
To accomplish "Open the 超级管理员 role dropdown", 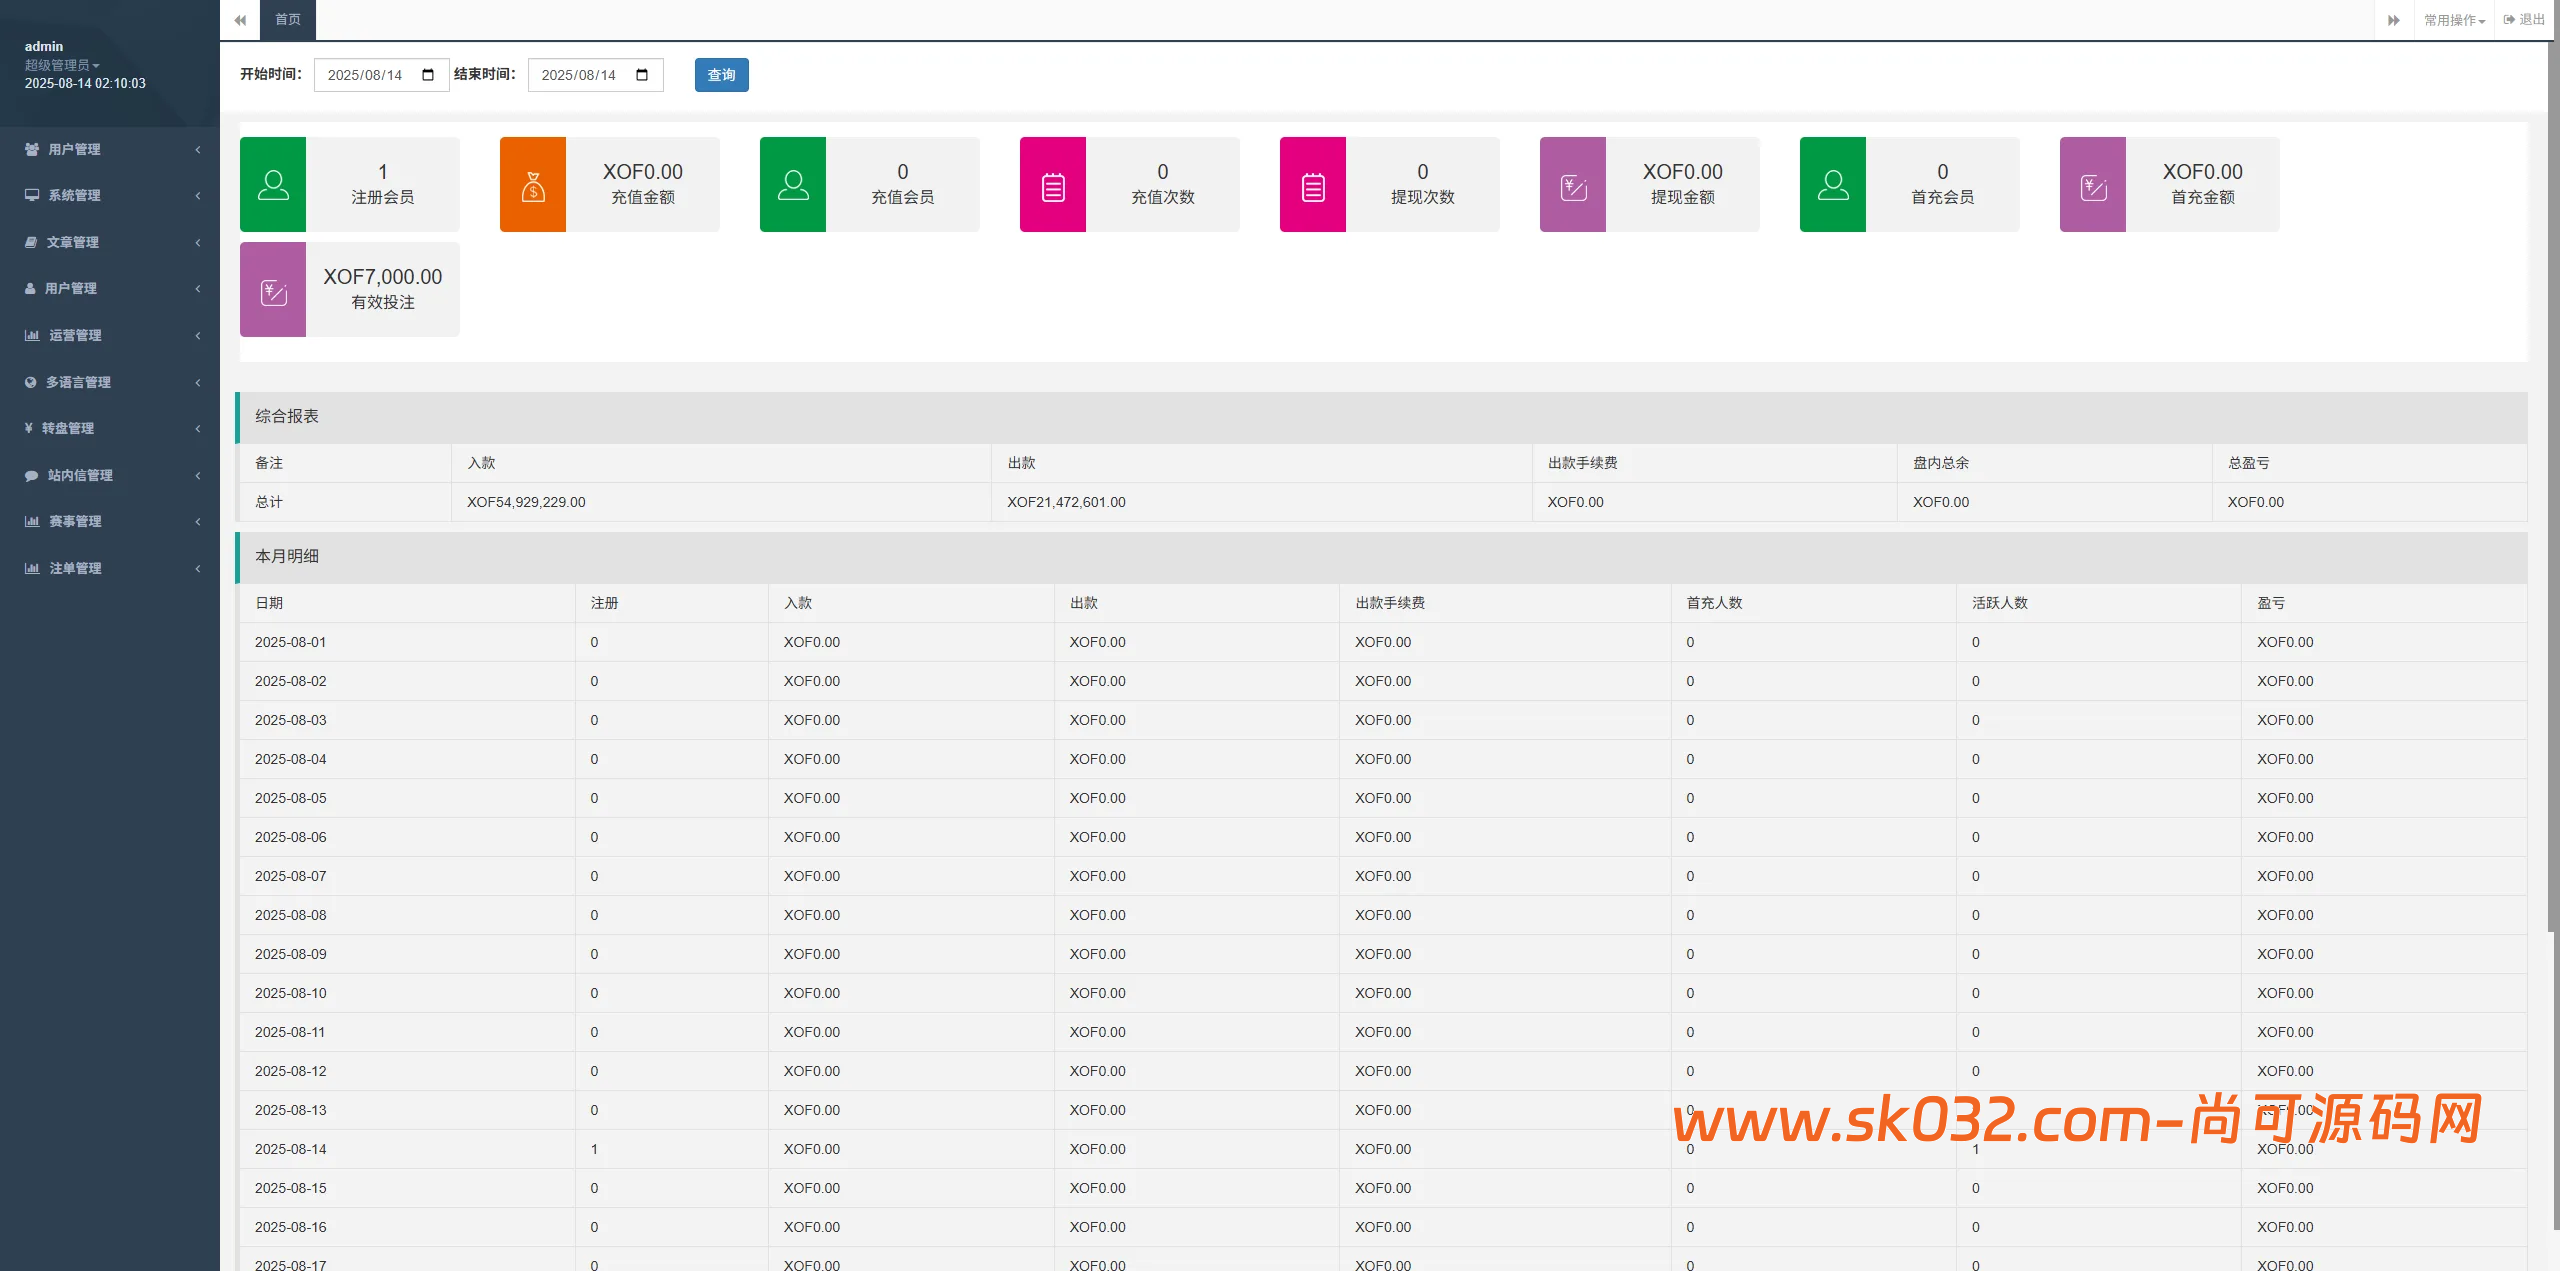I will 62,65.
